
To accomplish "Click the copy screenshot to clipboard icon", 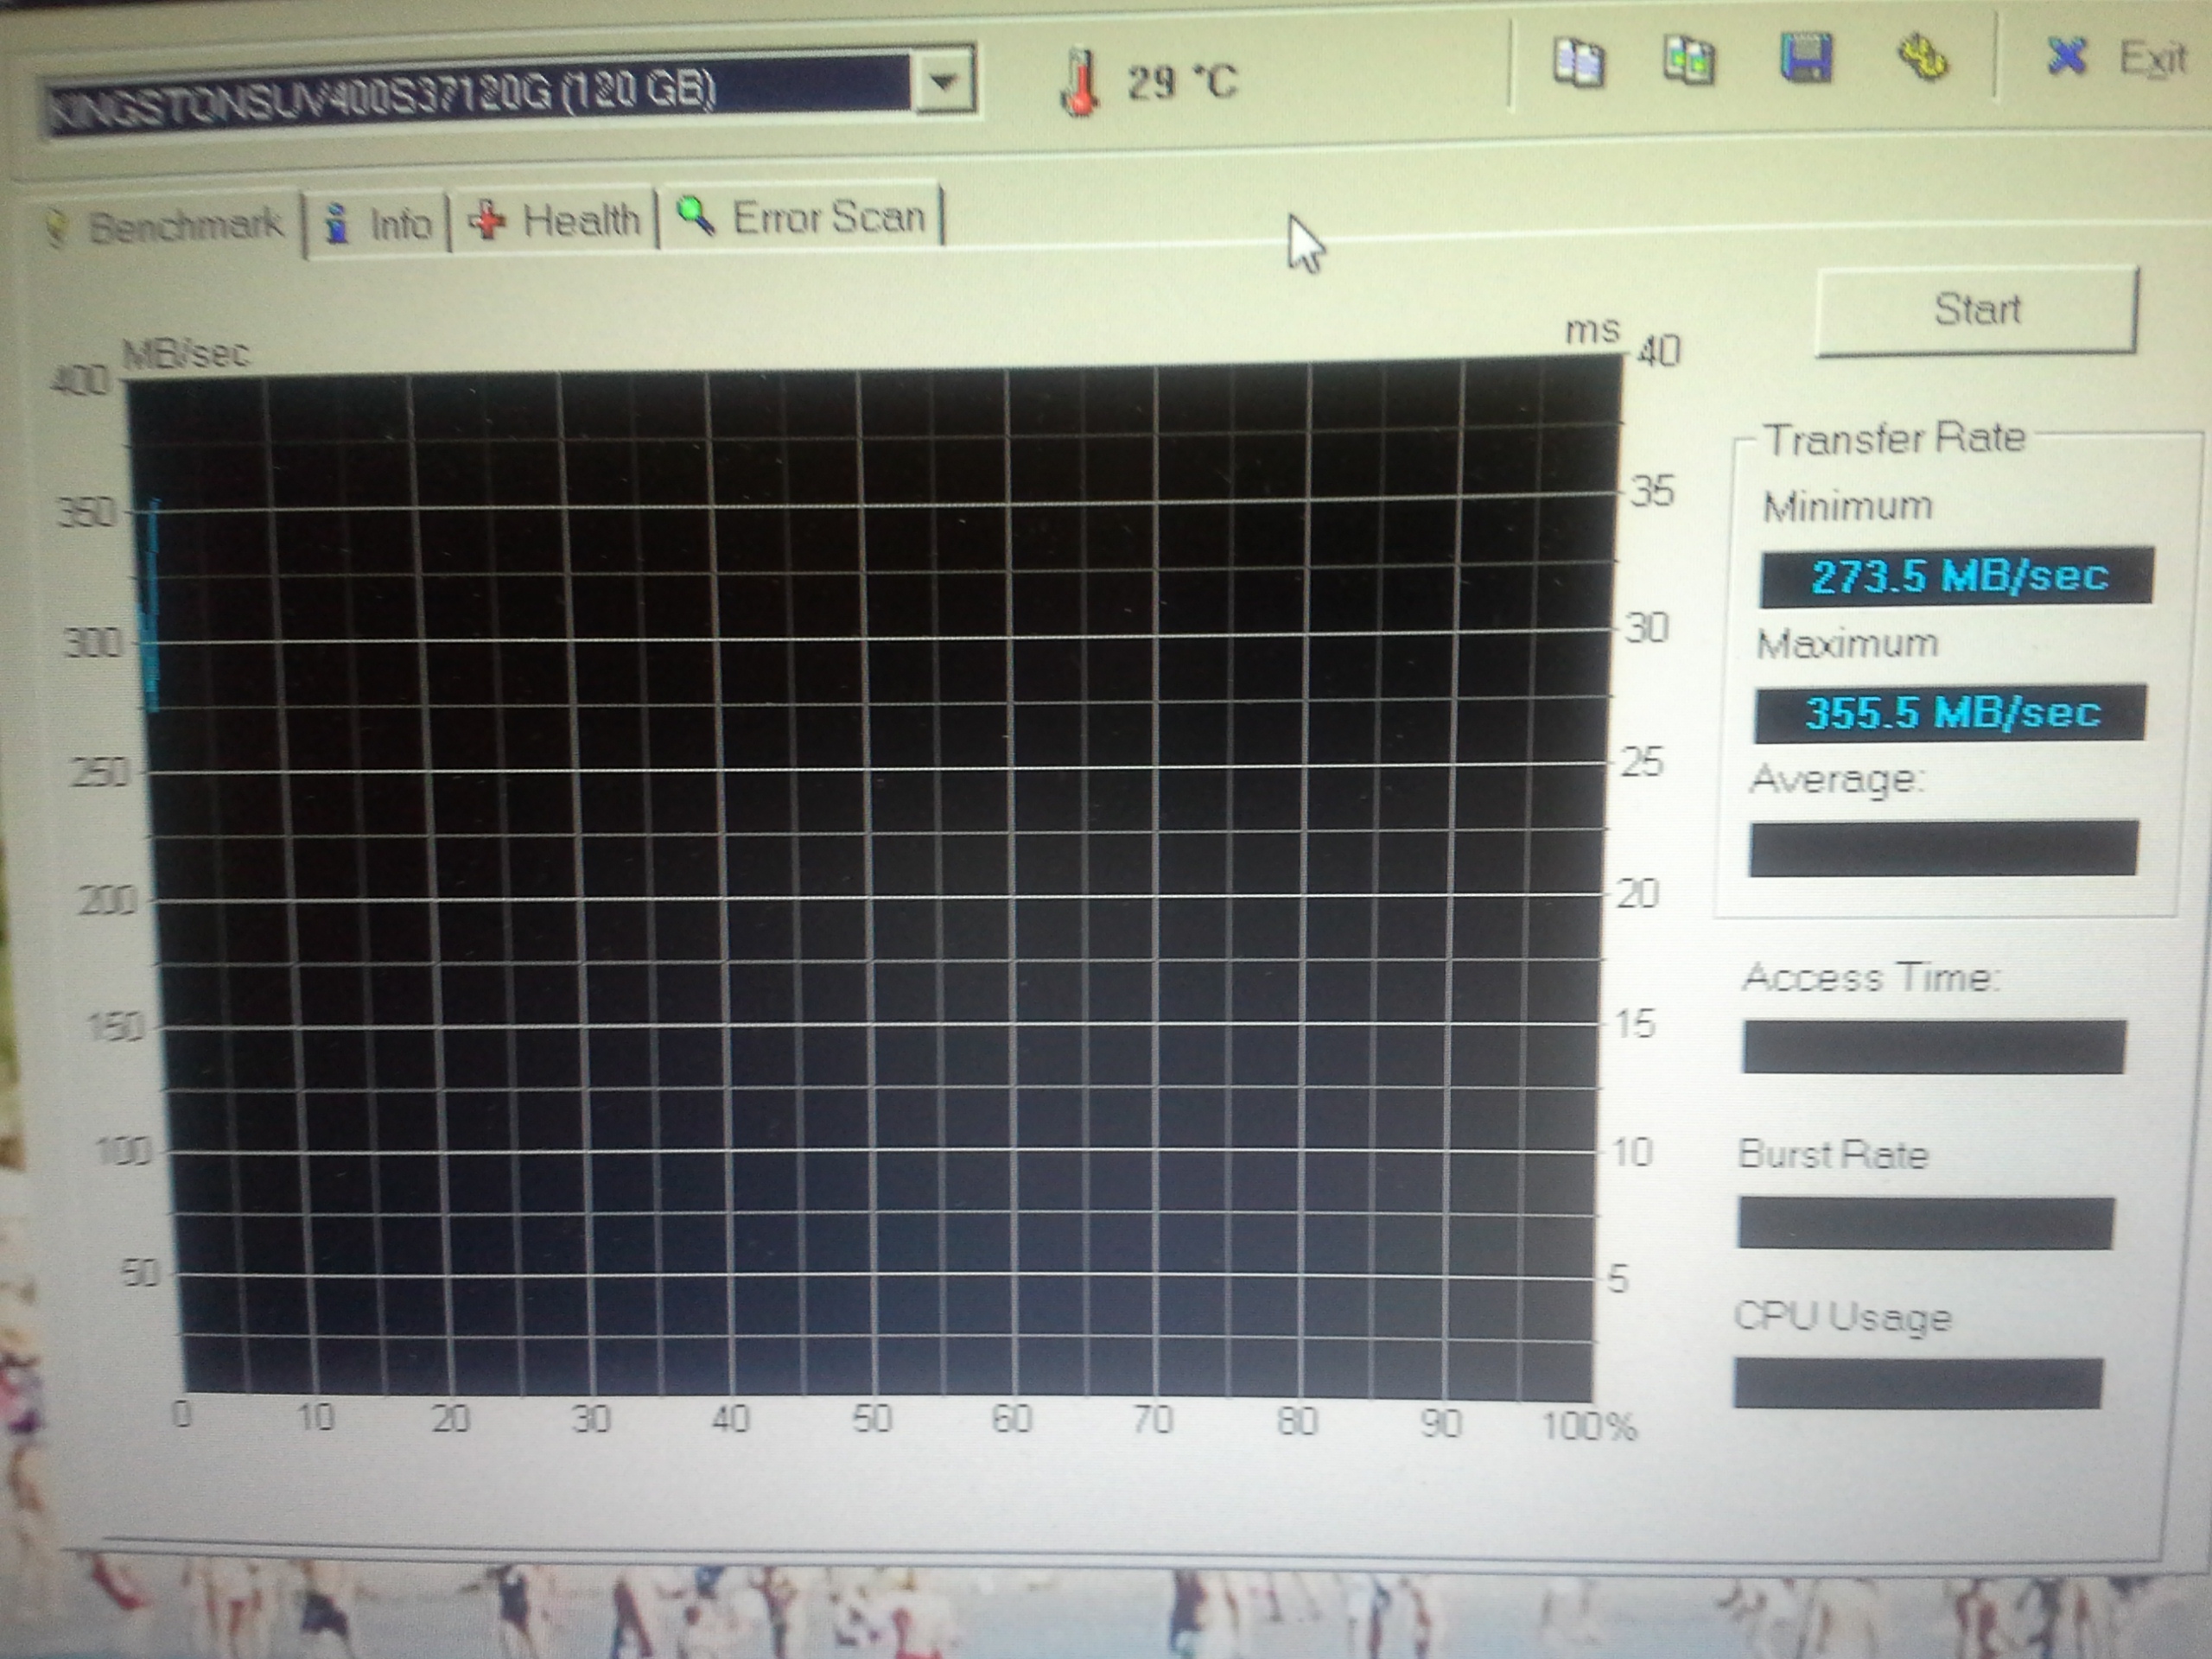I will coord(1688,59).
